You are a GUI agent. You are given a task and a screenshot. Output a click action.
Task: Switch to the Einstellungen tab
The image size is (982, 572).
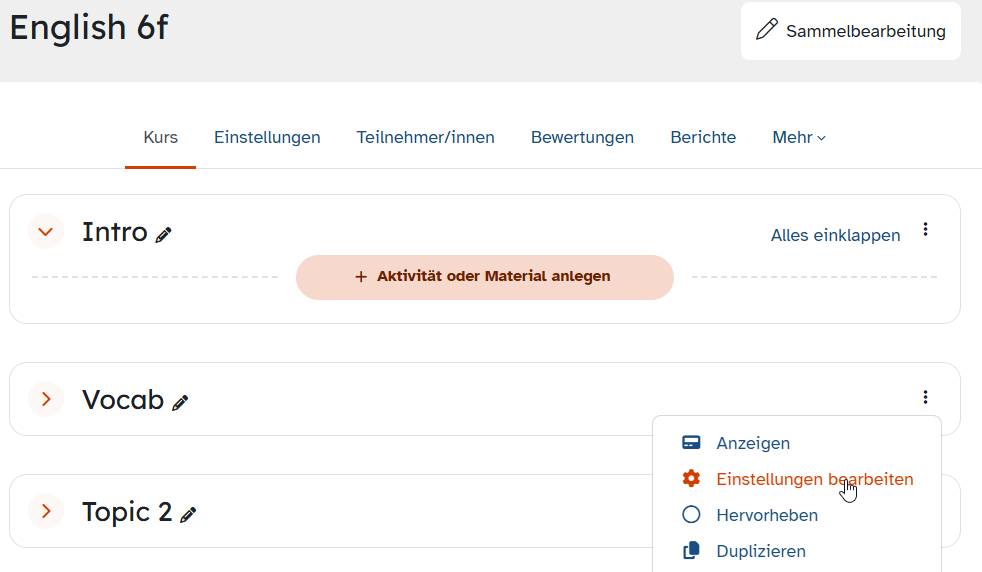coord(267,137)
